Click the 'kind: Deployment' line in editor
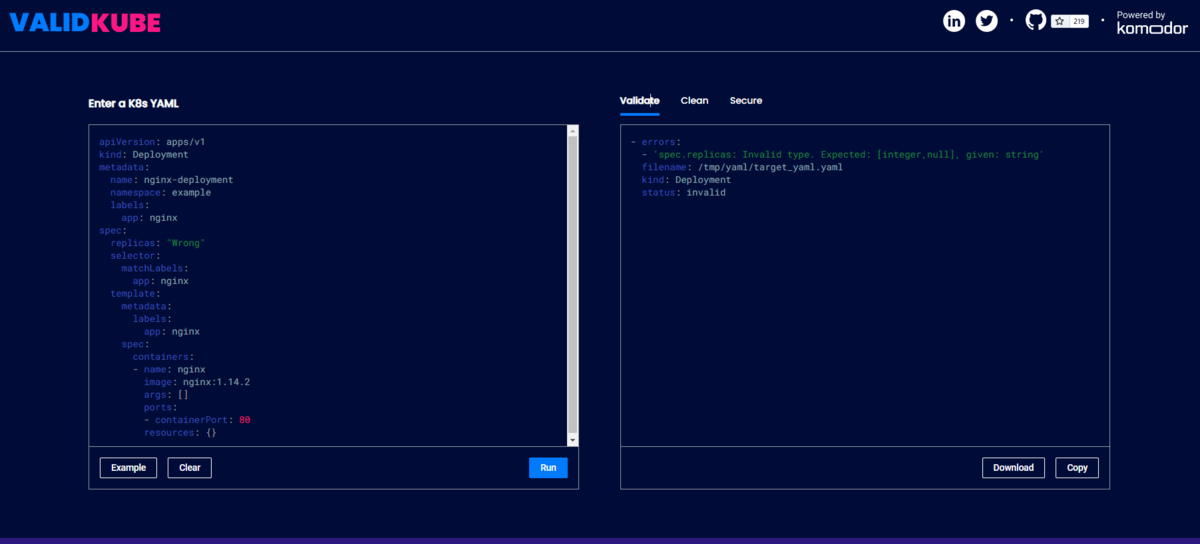This screenshot has width=1200, height=544. 144,155
